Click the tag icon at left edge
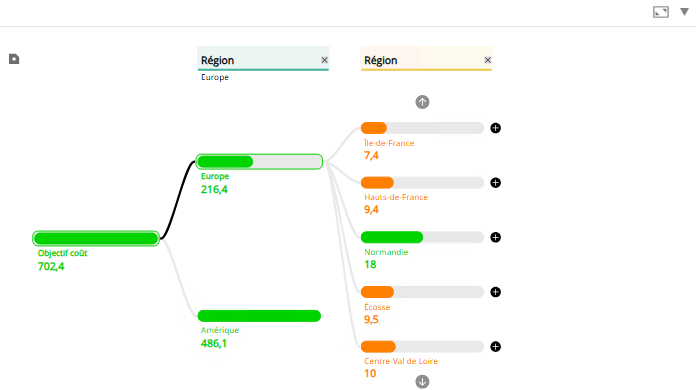The width and height of the screenshot is (696, 390). coord(14,59)
